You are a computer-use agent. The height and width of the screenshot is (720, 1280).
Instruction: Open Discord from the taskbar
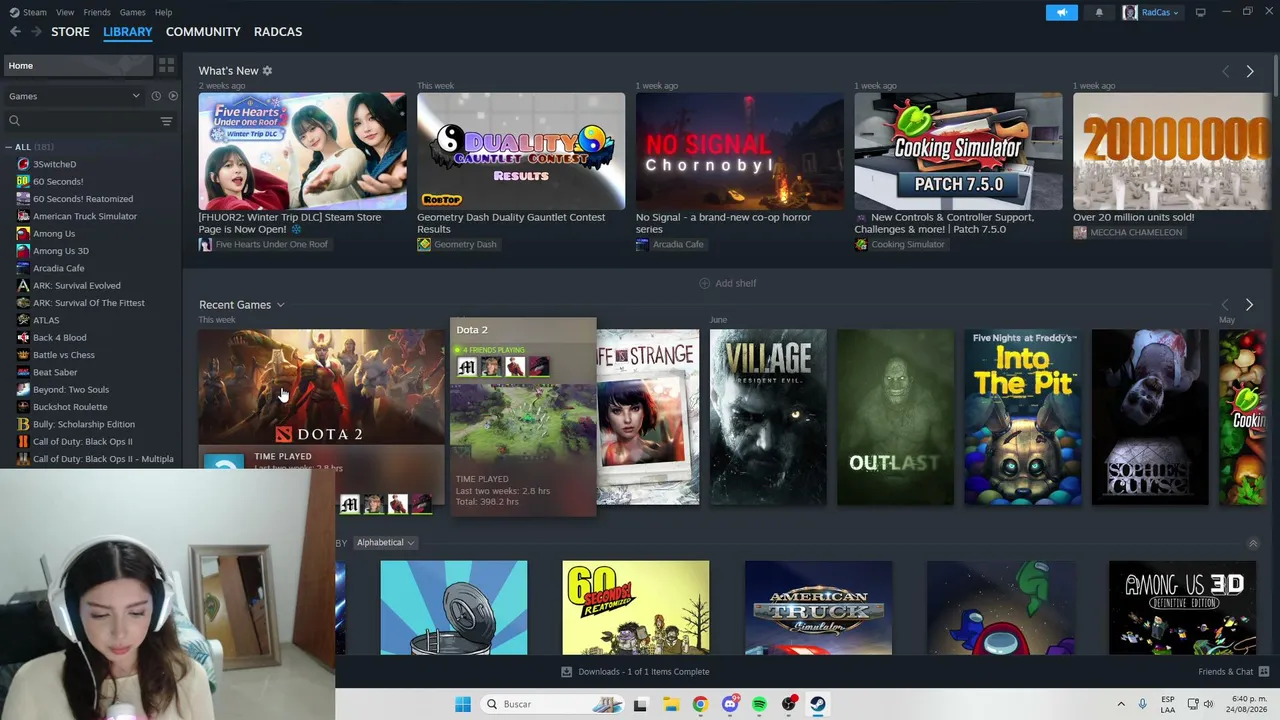tap(730, 704)
